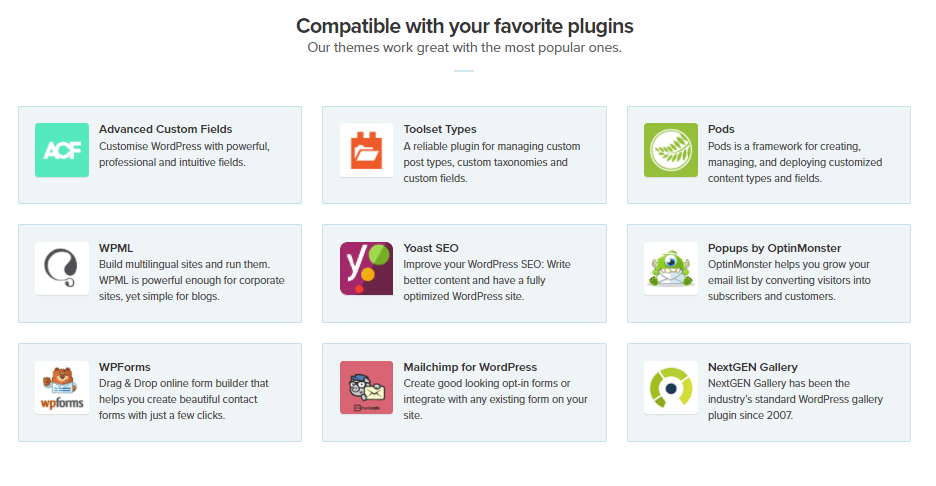Open the Toolset Types title link
This screenshot has width=936, height=486.
point(440,129)
